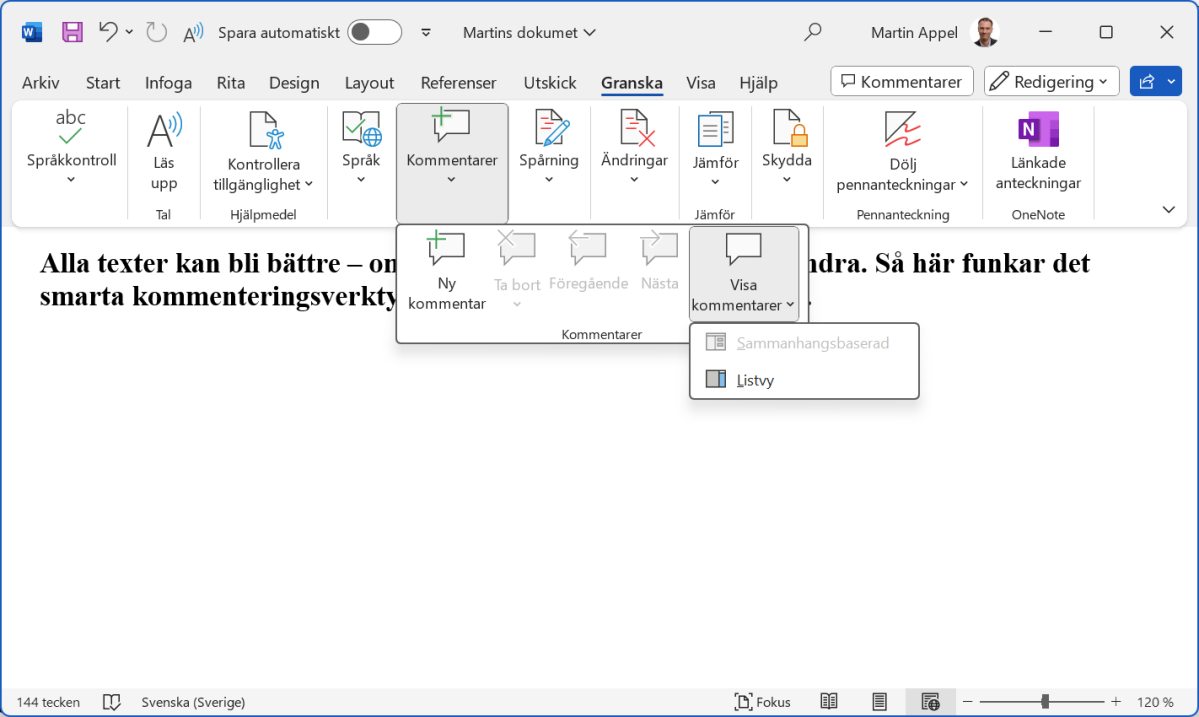
Task: Click the save icon in title bar
Action: 72,32
